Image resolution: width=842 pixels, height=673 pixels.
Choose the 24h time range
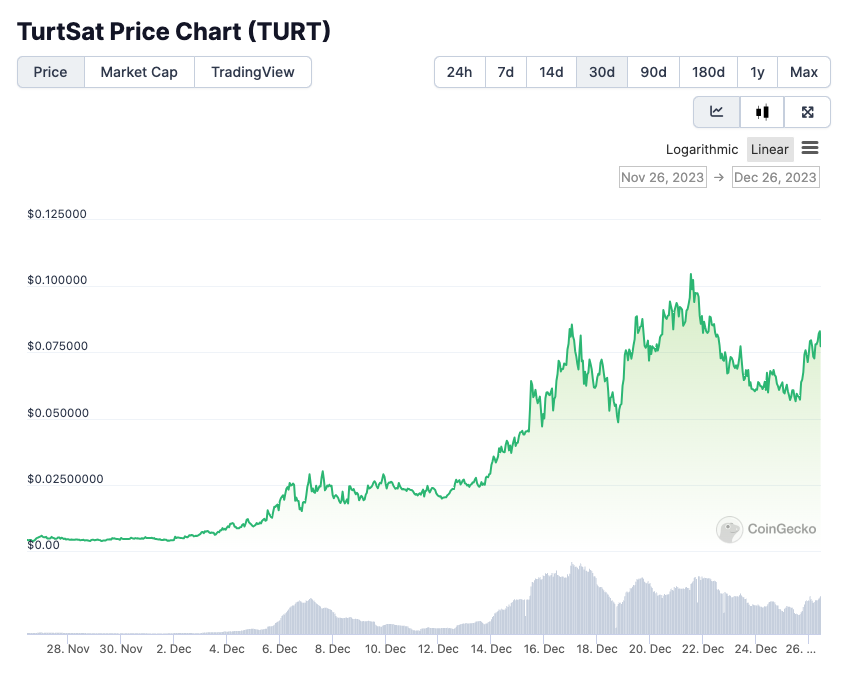pos(460,72)
